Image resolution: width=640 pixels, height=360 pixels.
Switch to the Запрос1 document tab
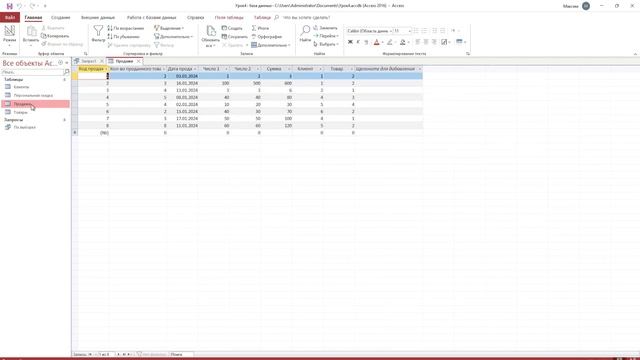[x=89, y=61]
